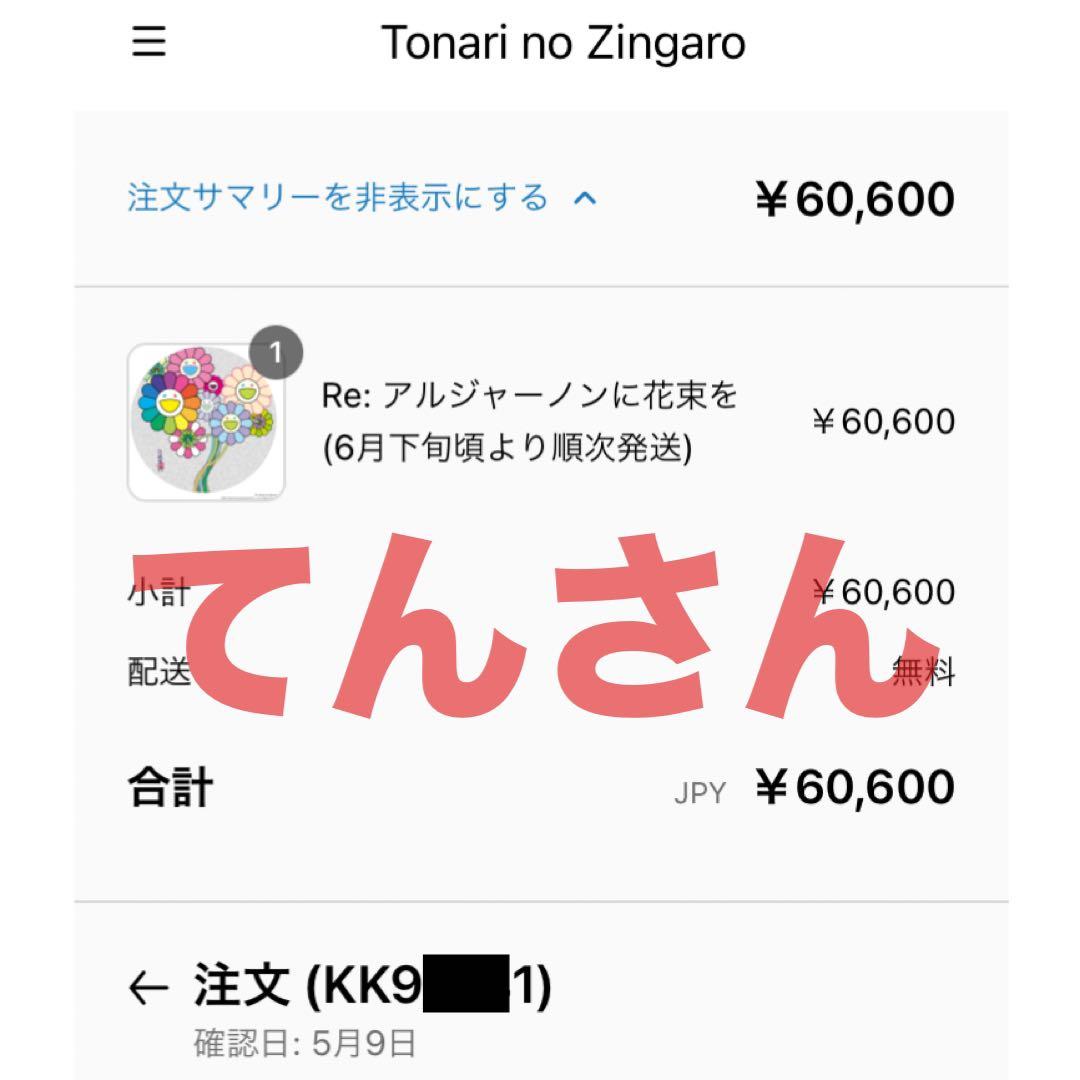Click the 合計 total label

click(170, 787)
